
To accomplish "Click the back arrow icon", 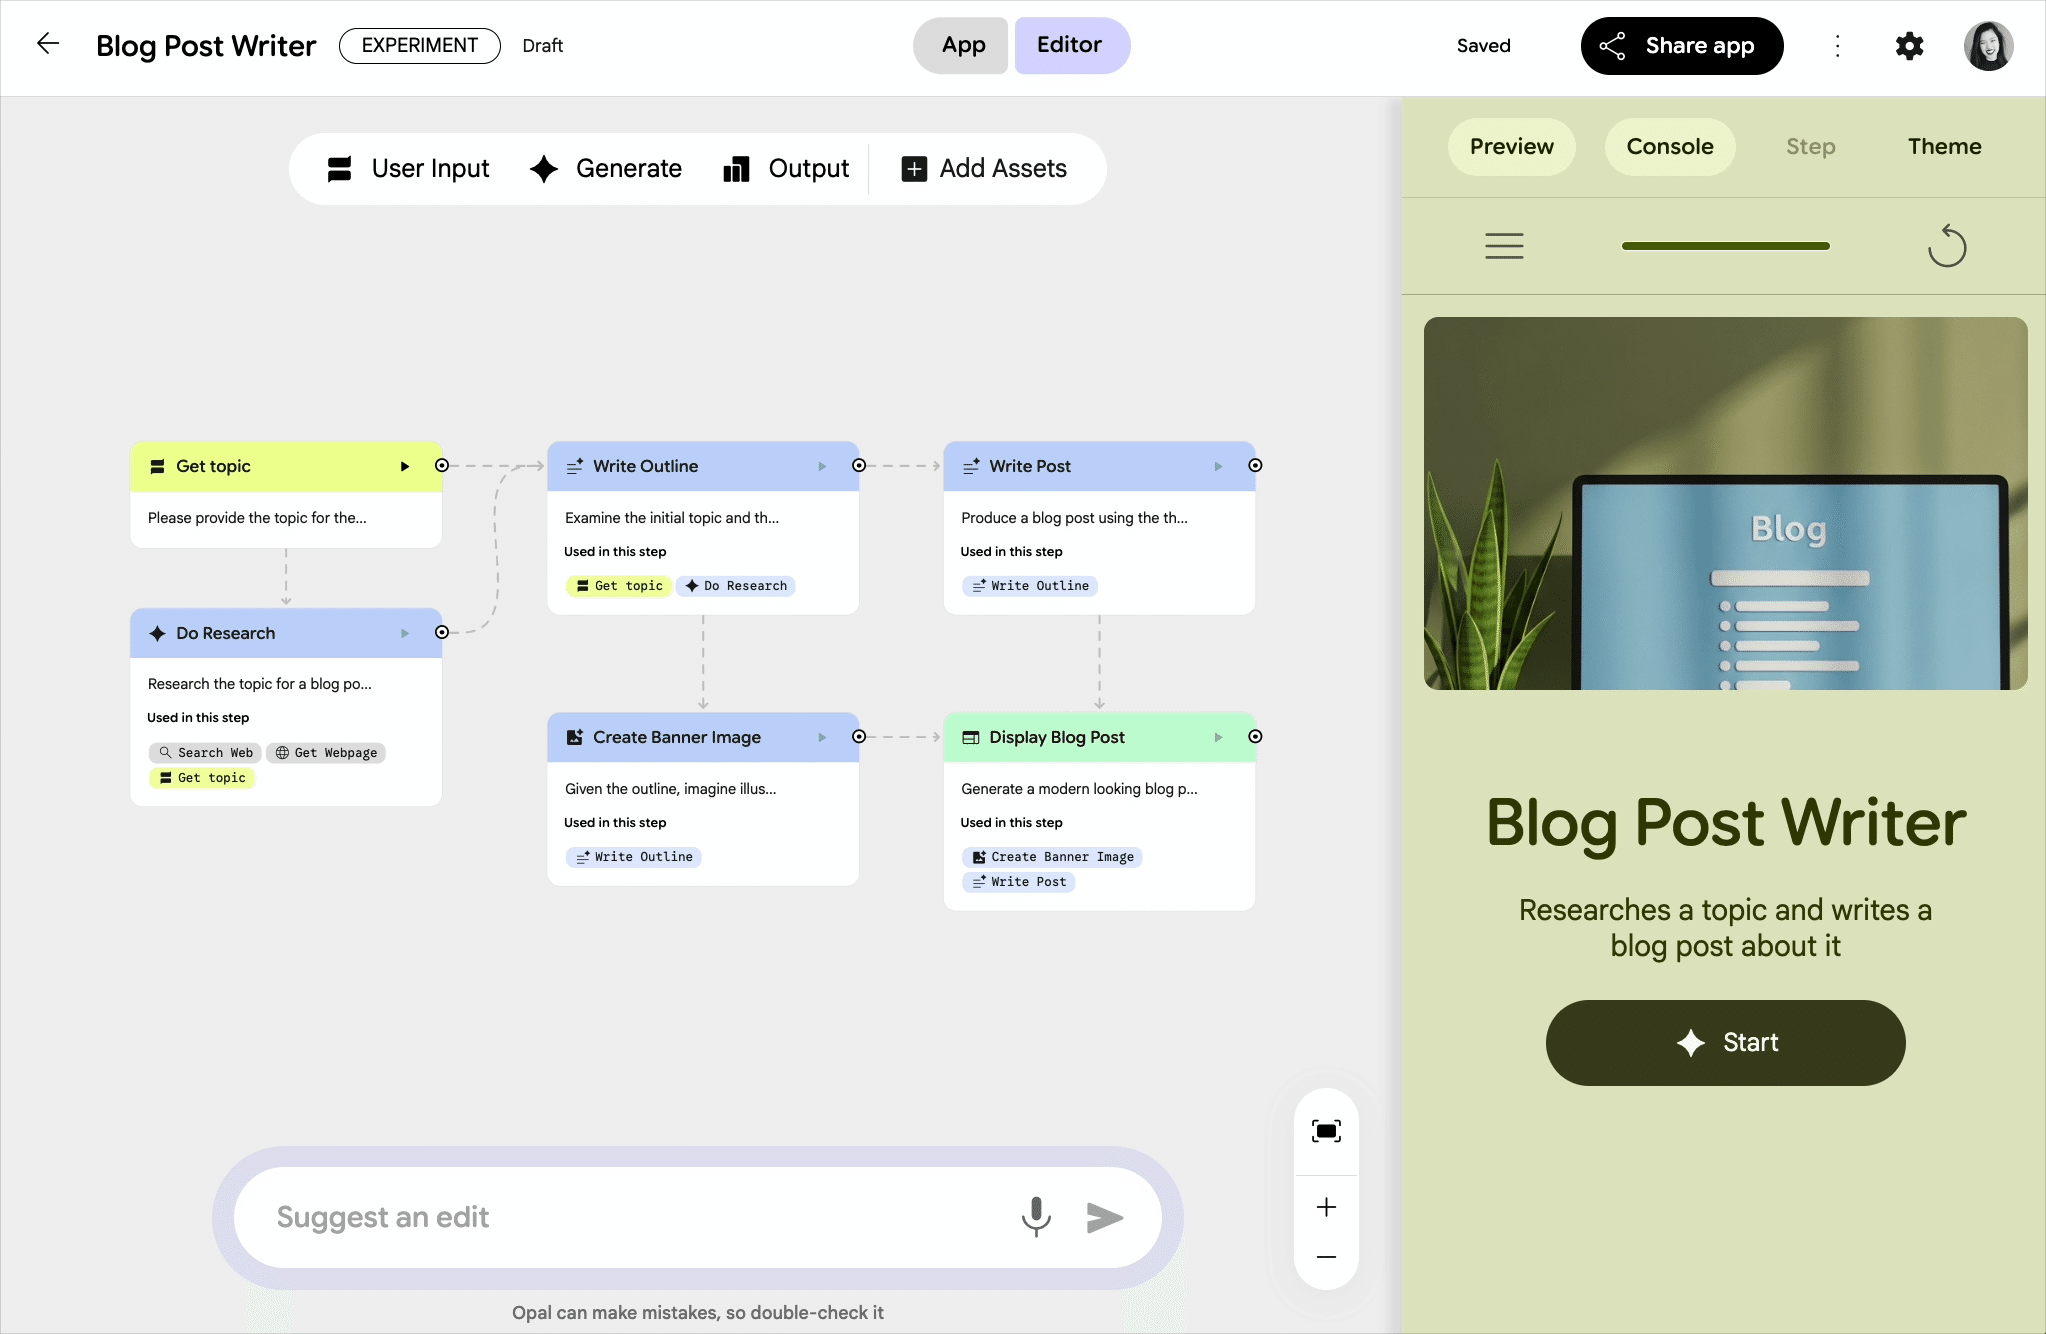I will 48,44.
